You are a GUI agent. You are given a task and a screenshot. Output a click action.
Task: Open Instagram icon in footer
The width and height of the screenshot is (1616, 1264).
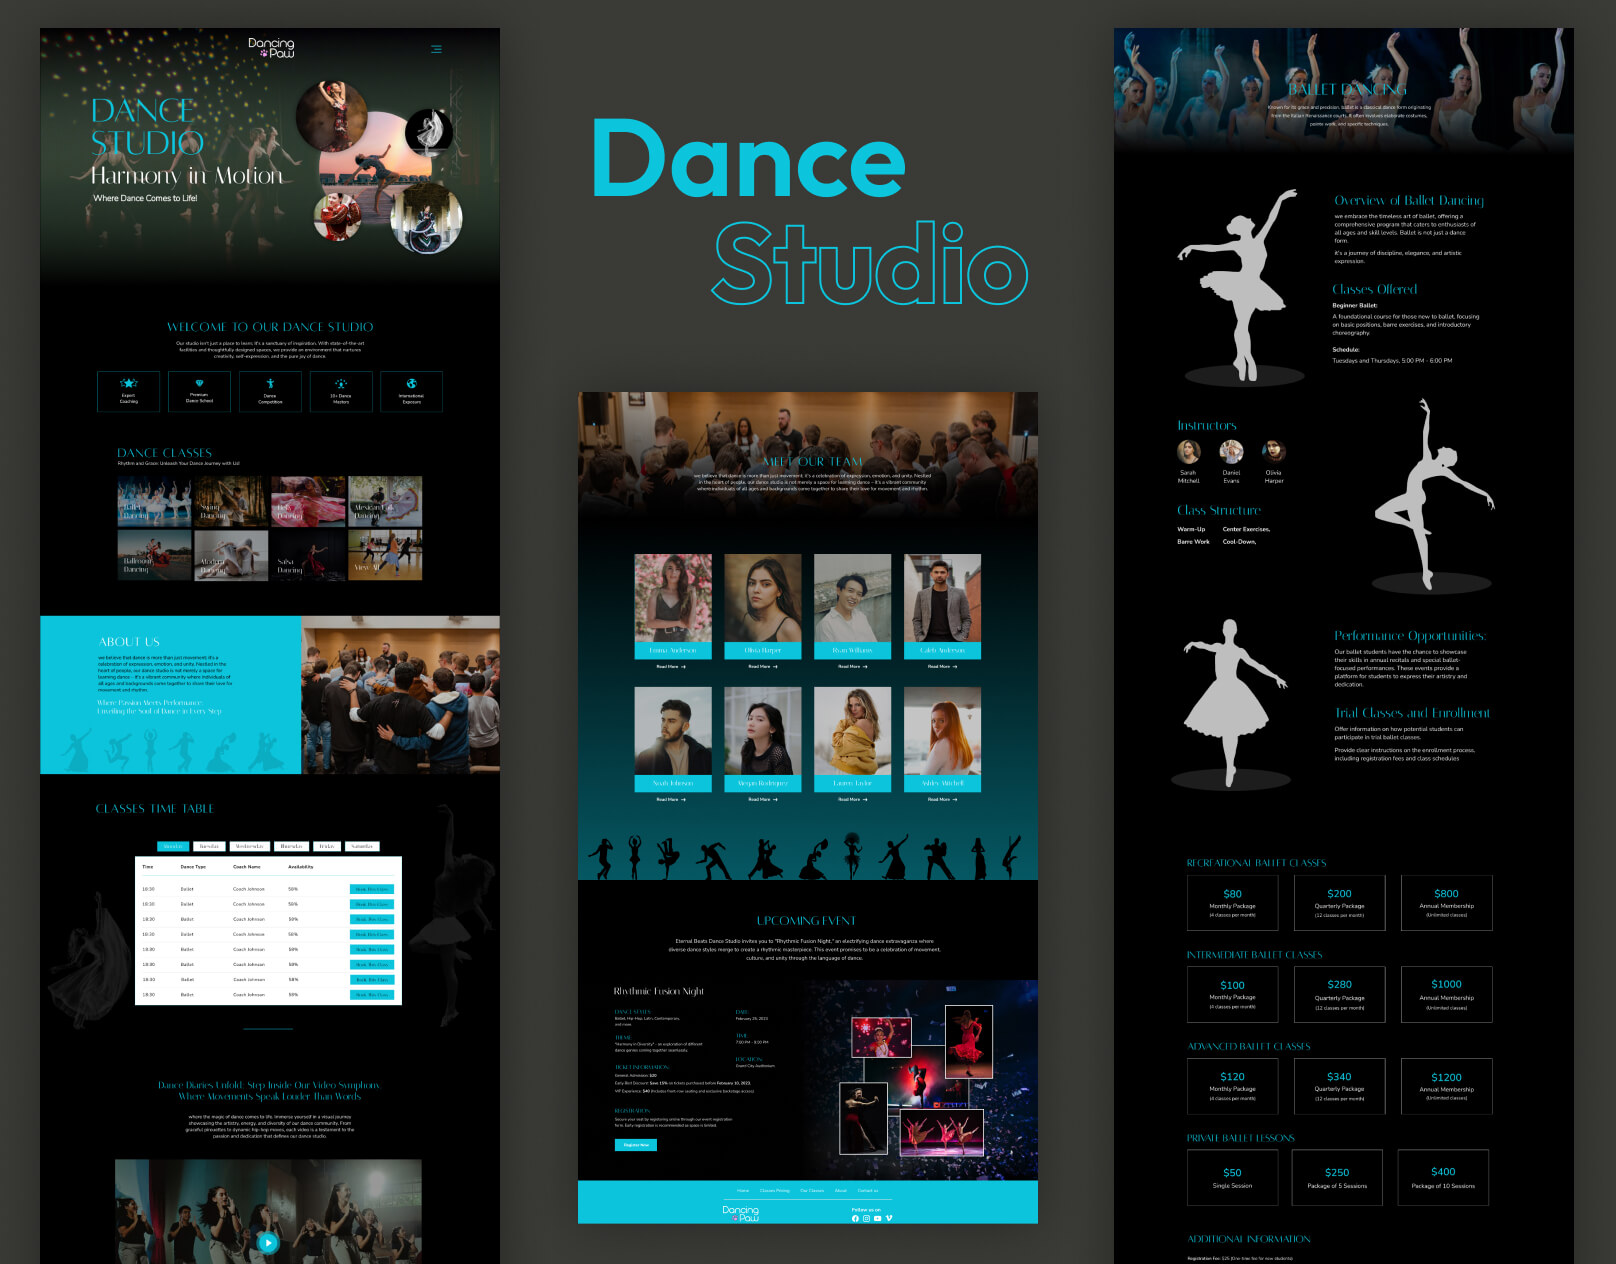tap(866, 1218)
